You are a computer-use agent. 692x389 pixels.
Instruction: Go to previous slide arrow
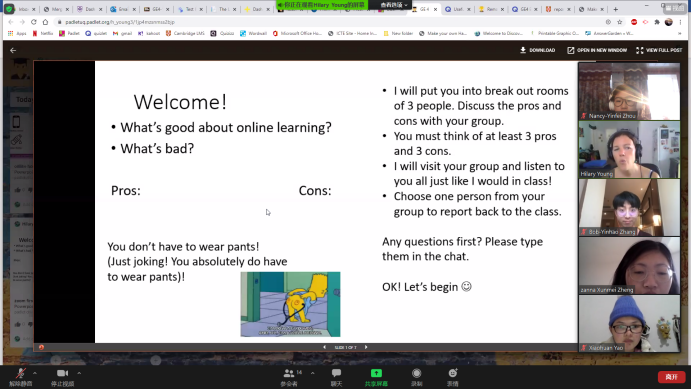[x=324, y=347]
